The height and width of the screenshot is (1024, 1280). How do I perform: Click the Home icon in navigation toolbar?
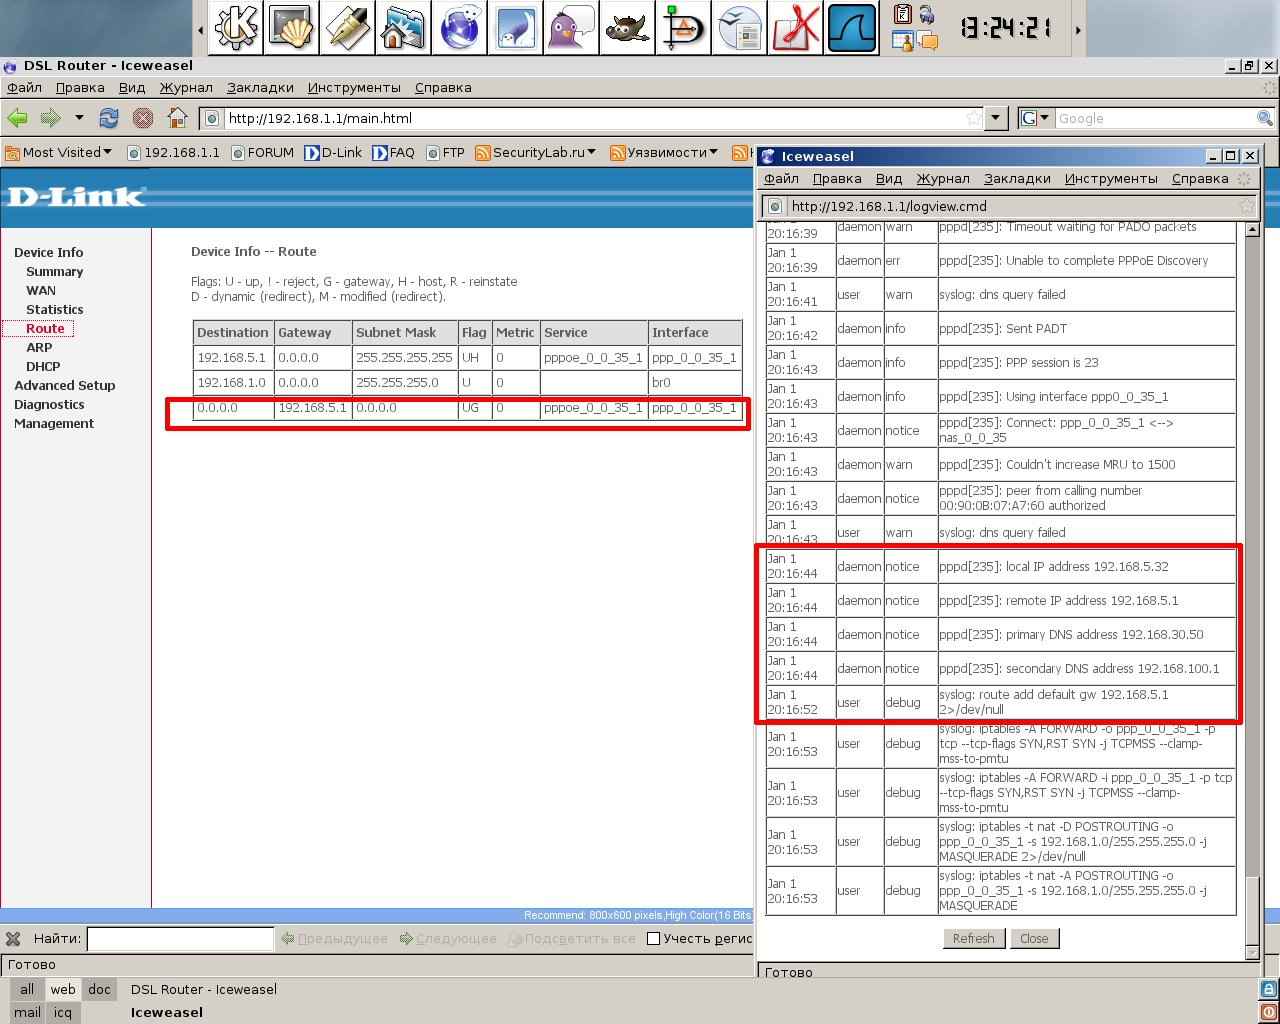point(177,118)
